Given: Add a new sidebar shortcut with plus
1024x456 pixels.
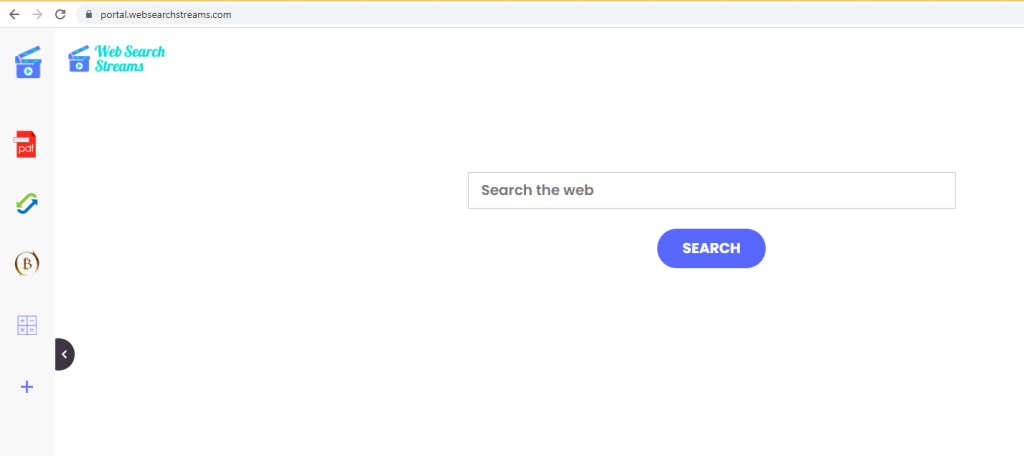Looking at the screenshot, I should click(x=27, y=387).
